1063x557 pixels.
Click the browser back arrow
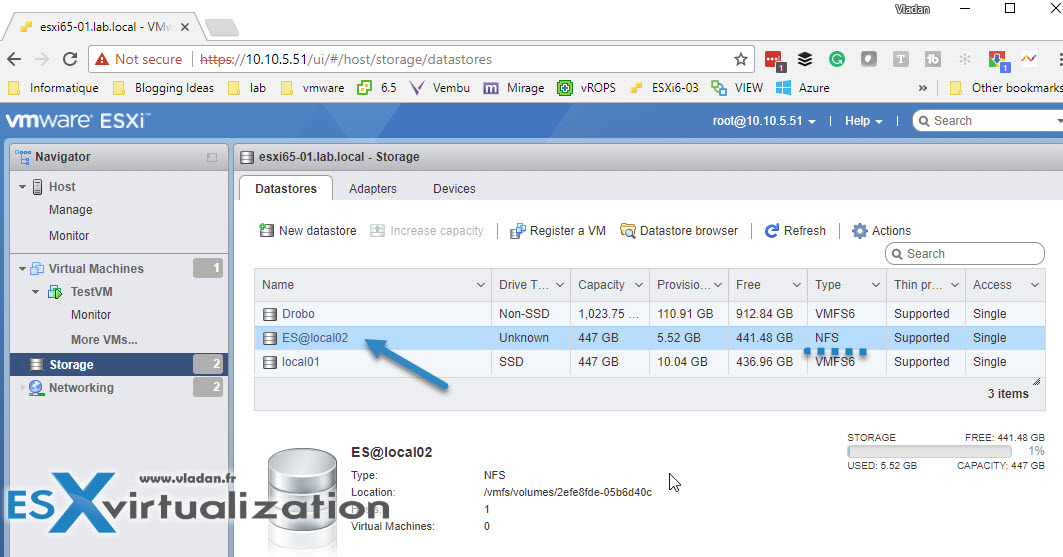(x=14, y=59)
